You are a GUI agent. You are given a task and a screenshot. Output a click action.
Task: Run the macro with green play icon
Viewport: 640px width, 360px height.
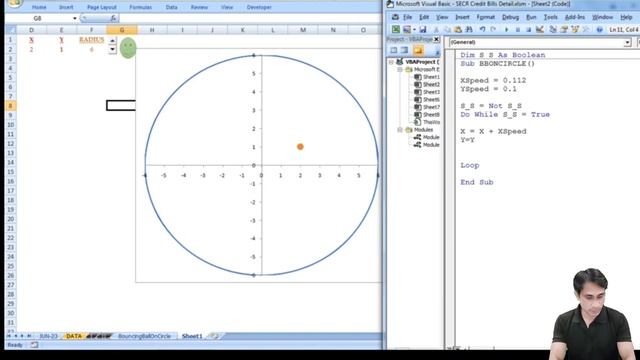click(507, 30)
